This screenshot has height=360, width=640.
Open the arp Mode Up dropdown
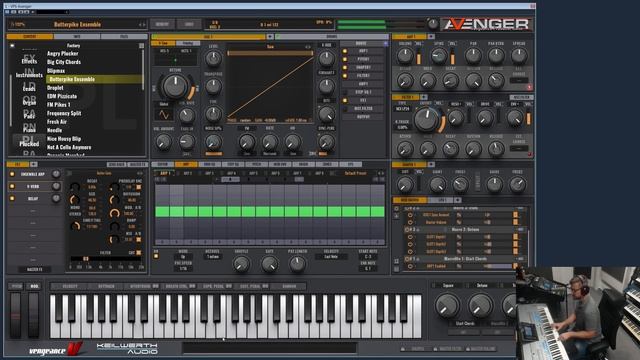pyautogui.click(x=183, y=257)
